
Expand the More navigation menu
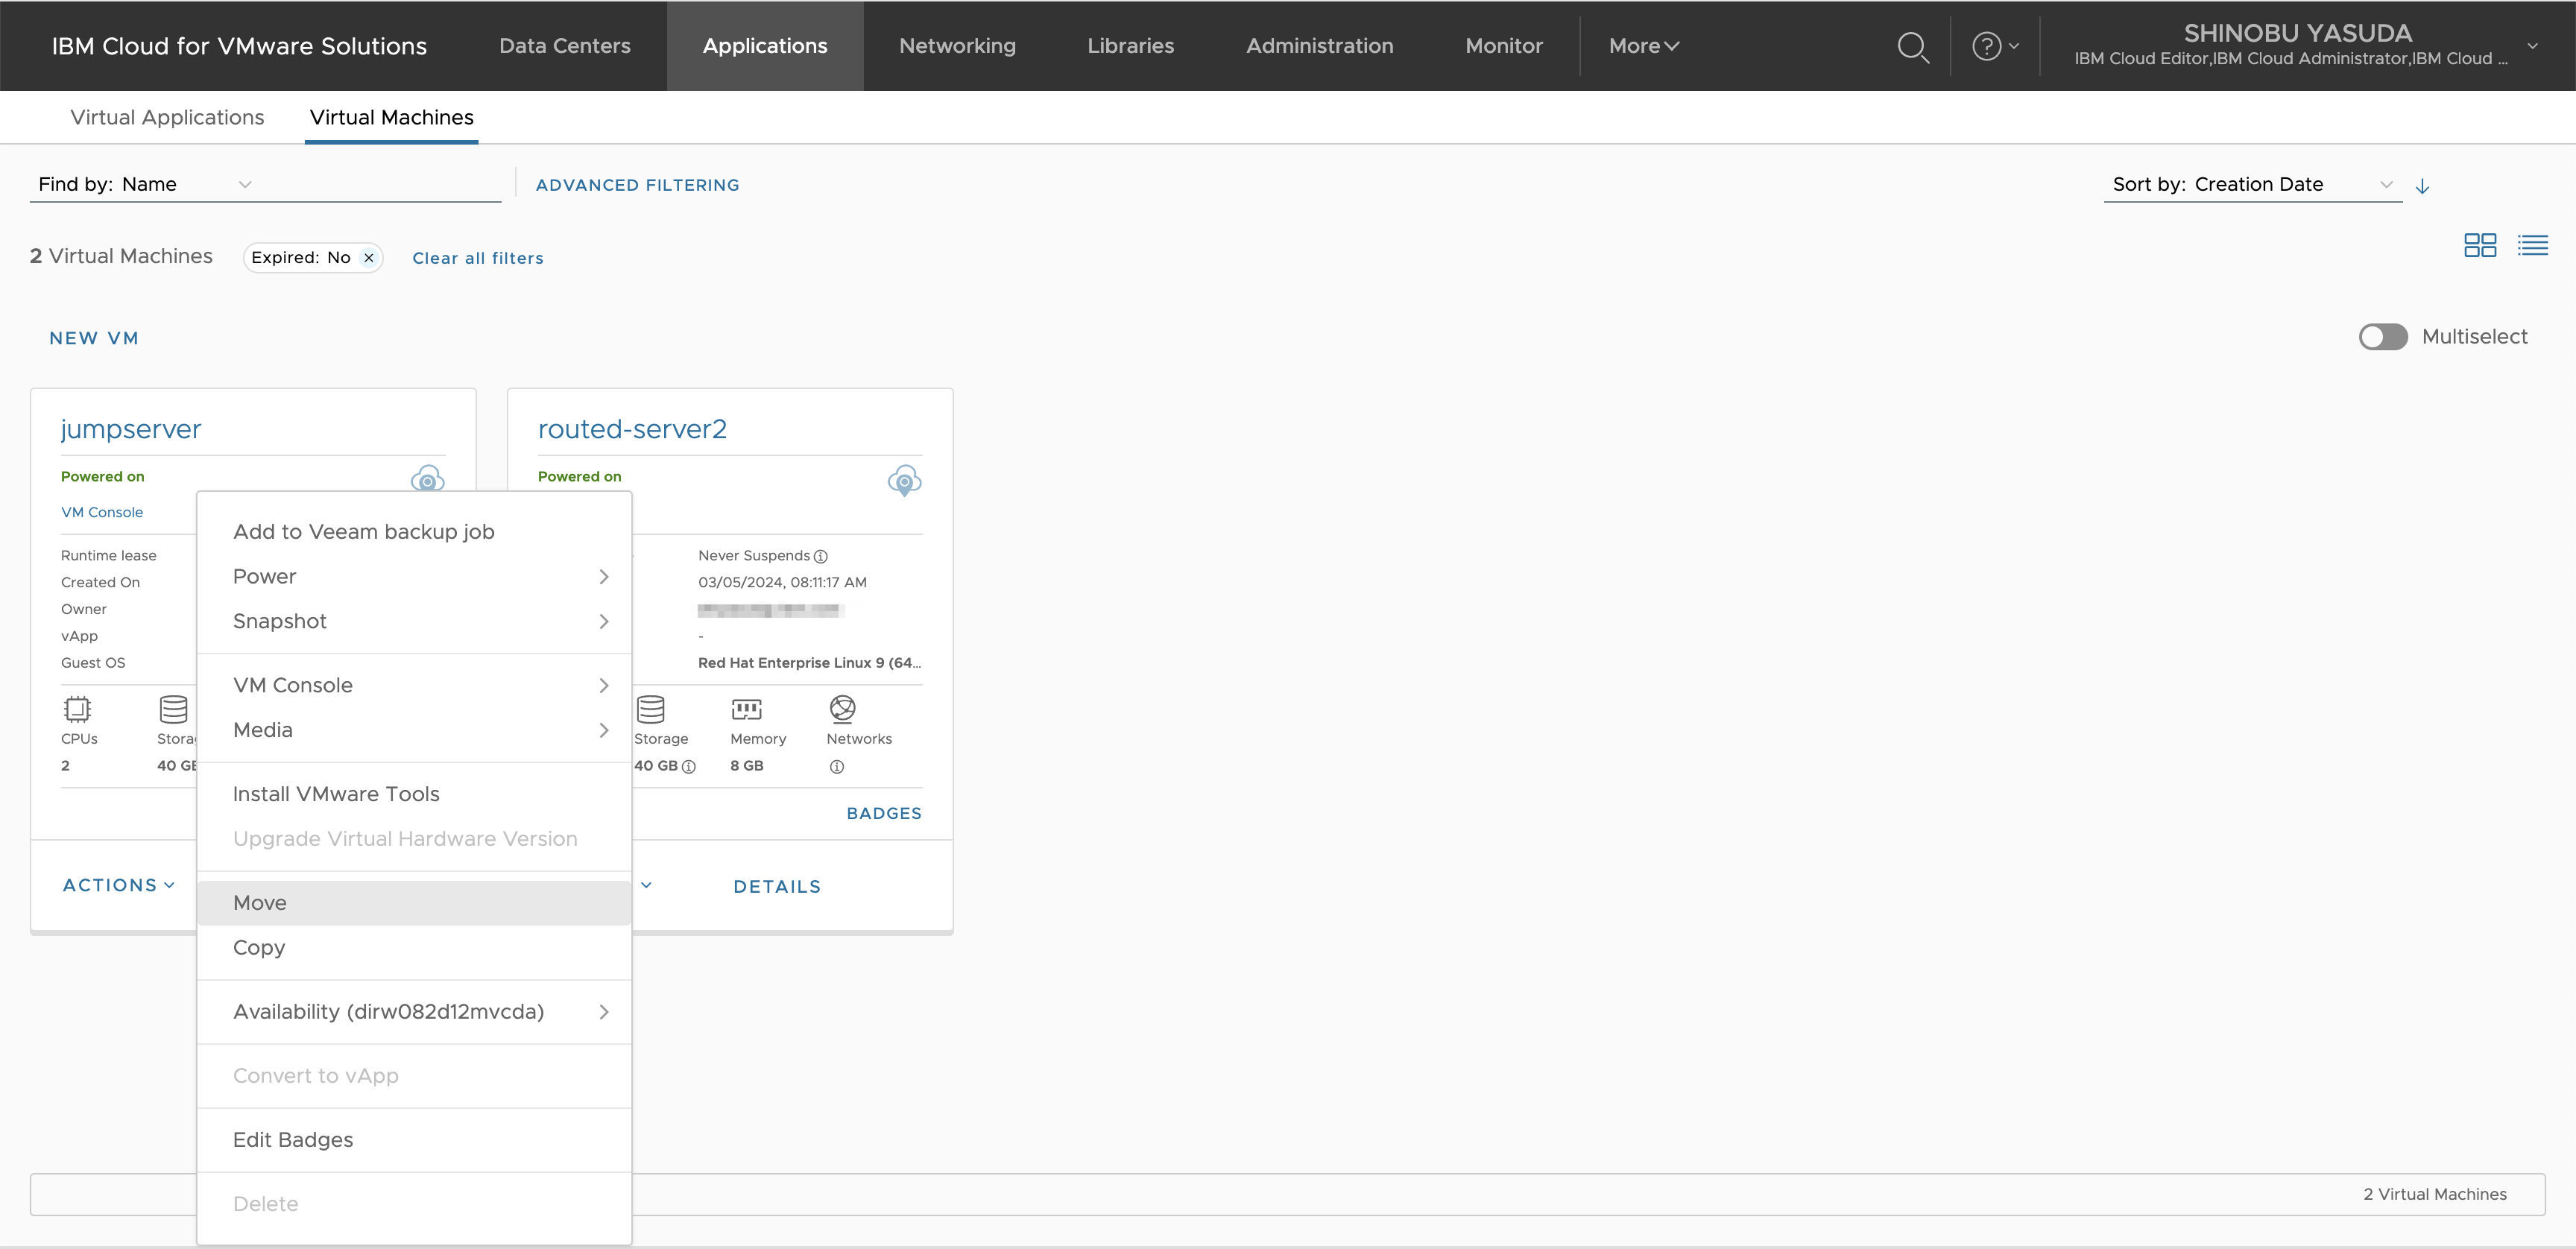(x=1643, y=46)
